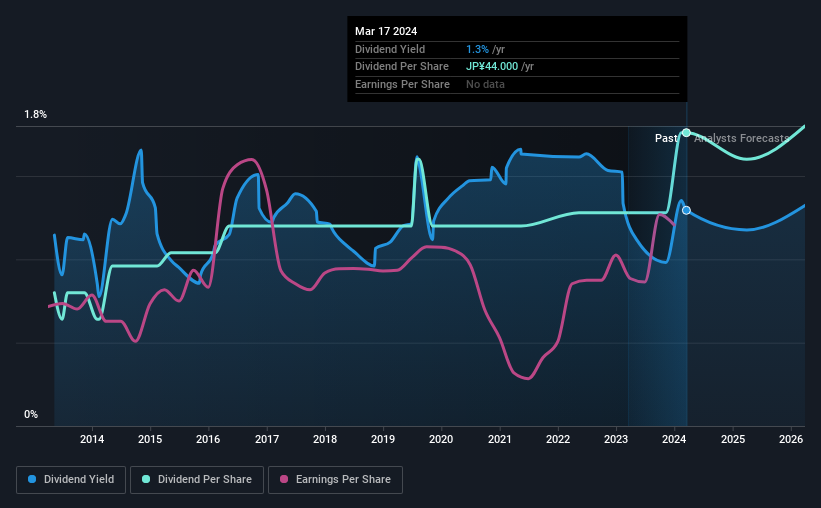Click the 0% y-axis label
Screen dimensions: 821x508
(31, 414)
